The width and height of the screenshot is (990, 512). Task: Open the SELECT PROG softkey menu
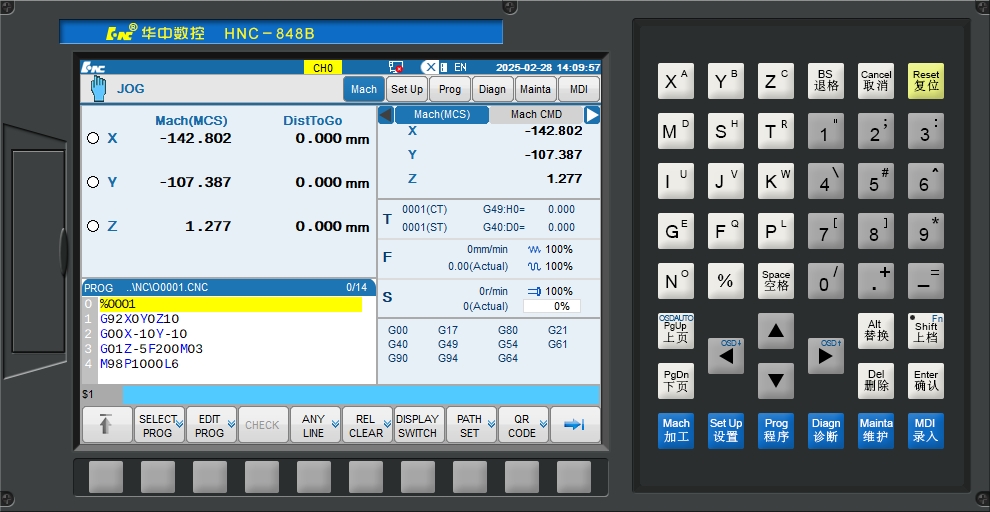click(x=159, y=425)
